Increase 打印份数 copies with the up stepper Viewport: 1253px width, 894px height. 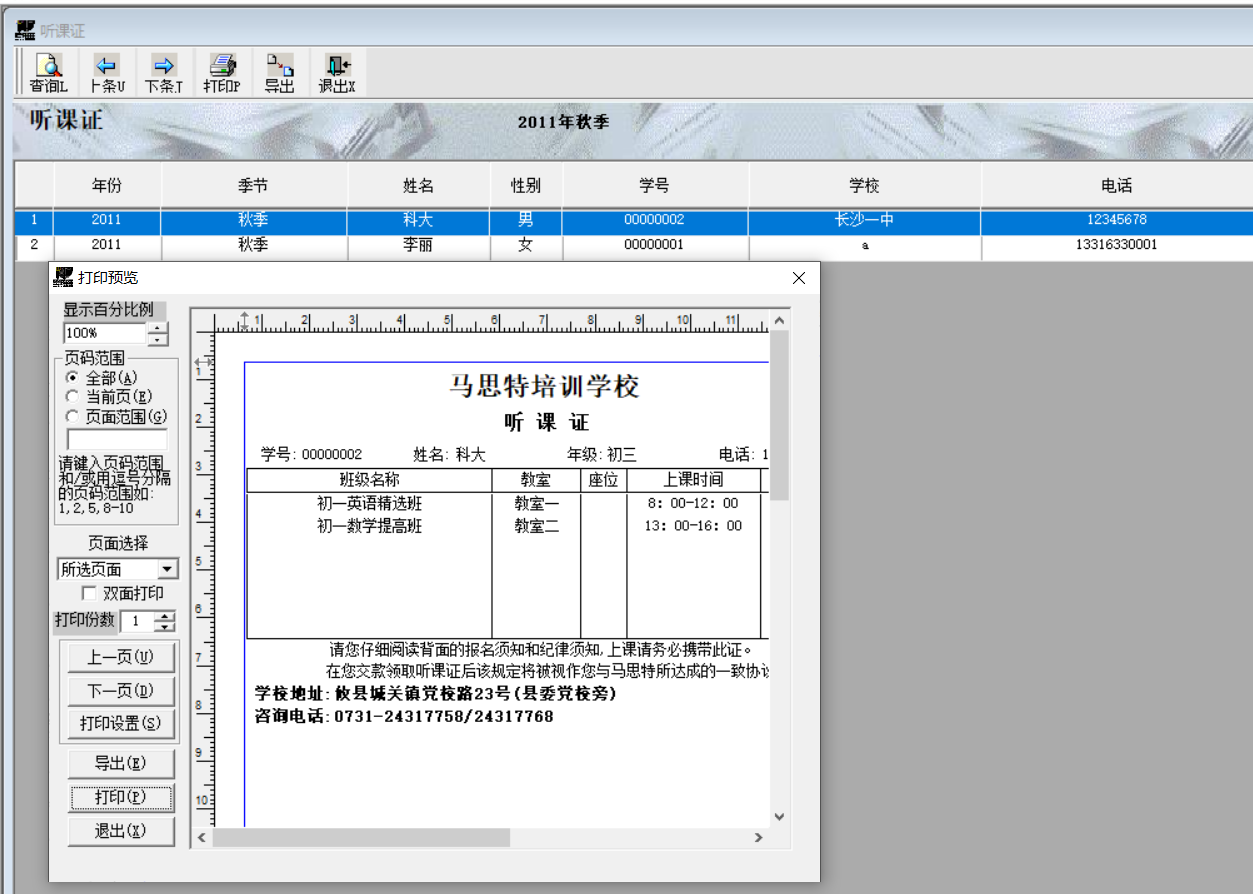162,617
